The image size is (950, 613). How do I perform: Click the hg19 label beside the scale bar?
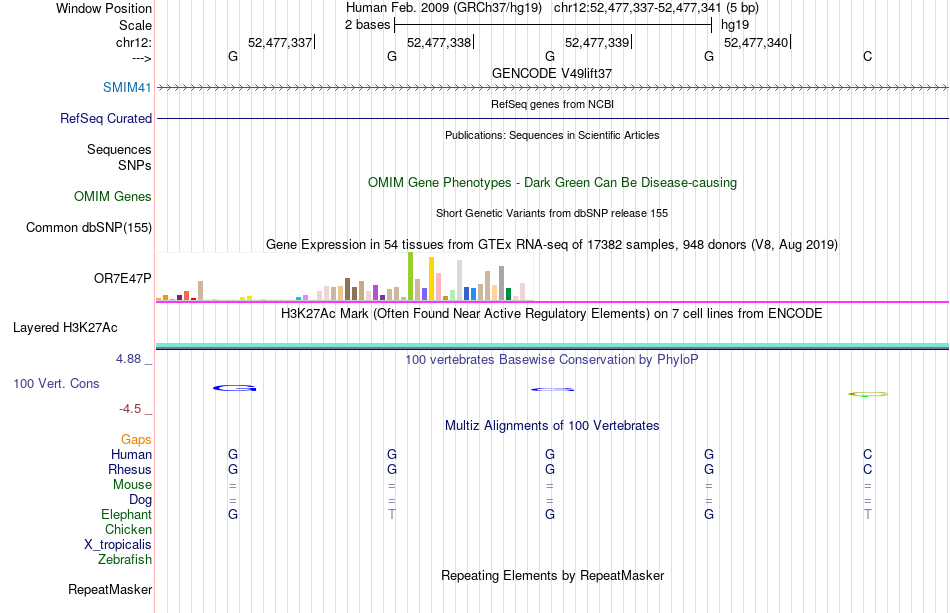coord(735,25)
